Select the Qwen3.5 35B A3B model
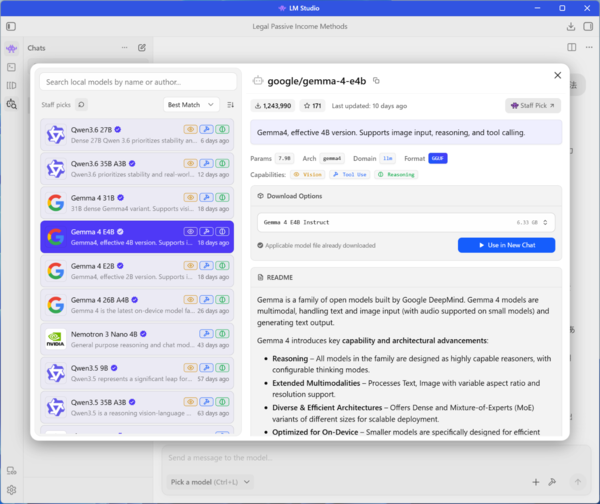This screenshot has height=504, width=600. [x=137, y=407]
